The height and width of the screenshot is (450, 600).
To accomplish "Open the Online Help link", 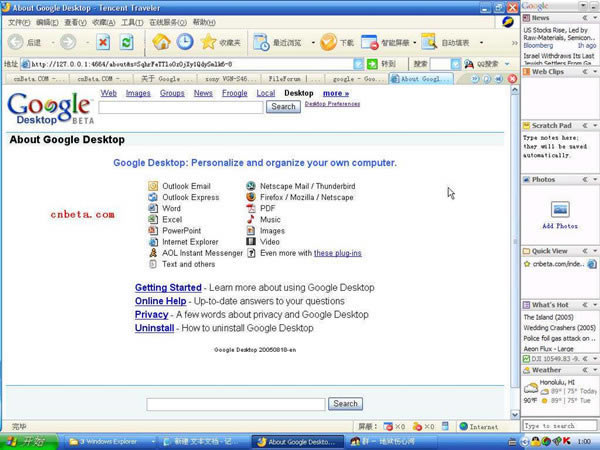I will pos(160,301).
